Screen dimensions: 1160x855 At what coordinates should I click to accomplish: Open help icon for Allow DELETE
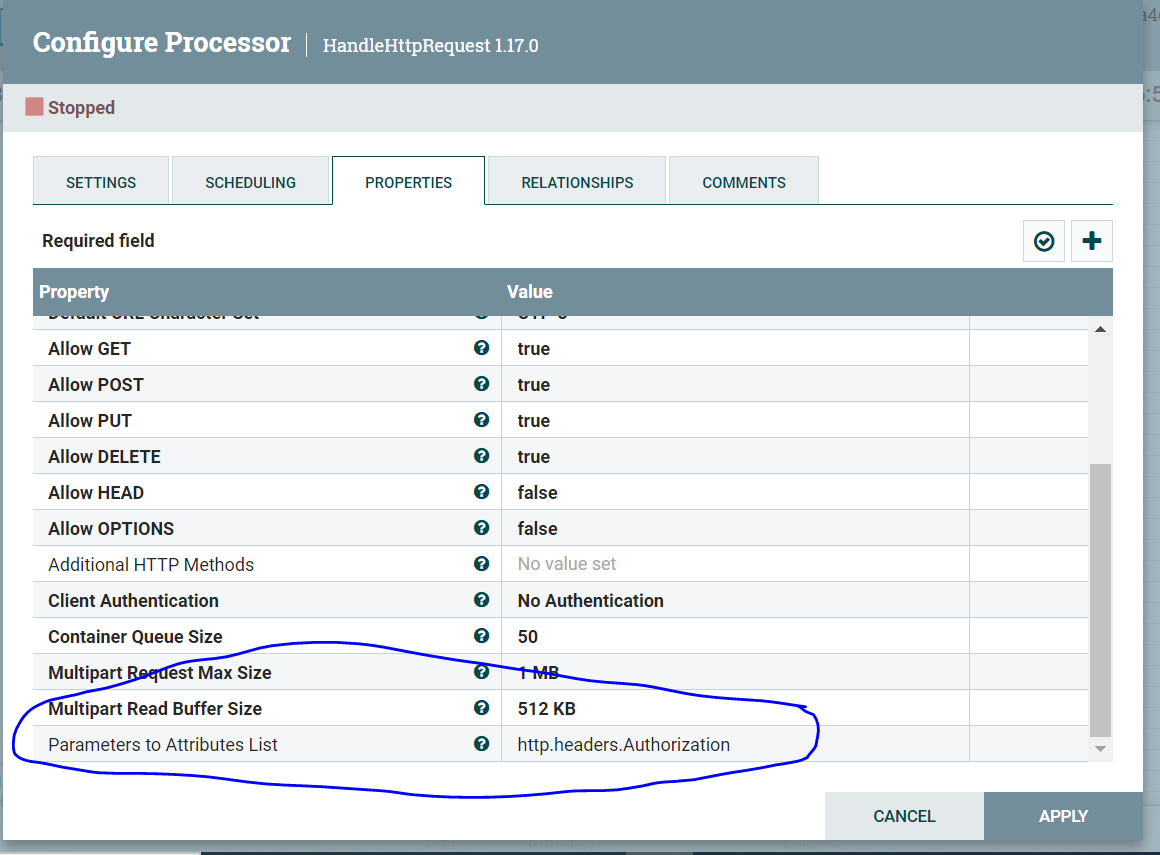click(x=481, y=456)
